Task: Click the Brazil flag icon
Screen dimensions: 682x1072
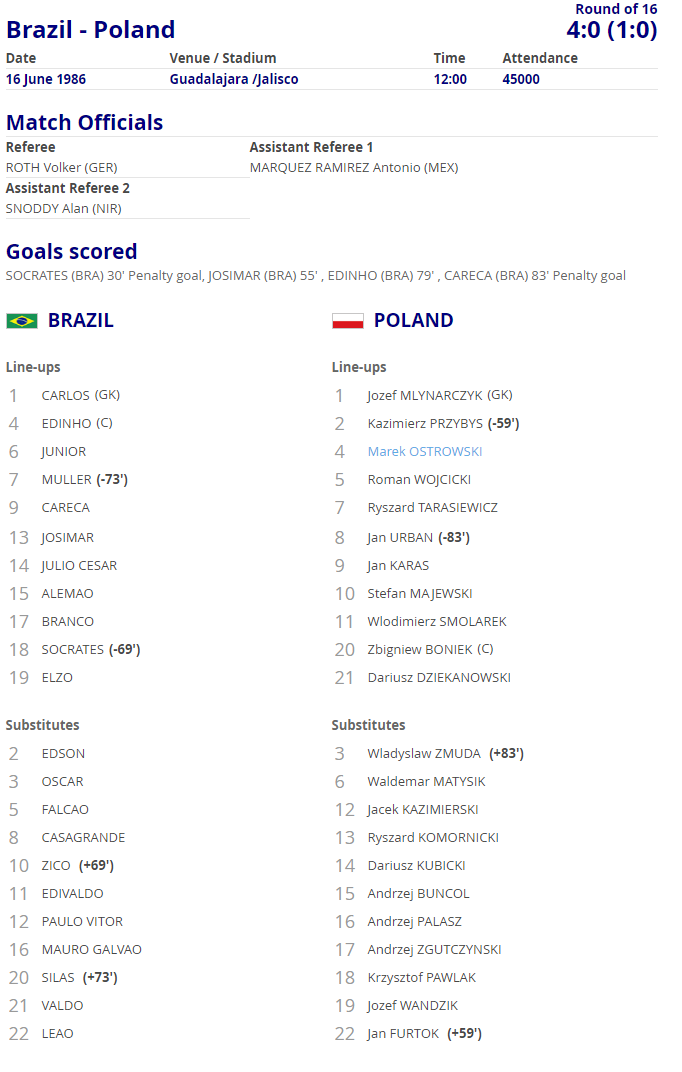Action: click(x=22, y=321)
